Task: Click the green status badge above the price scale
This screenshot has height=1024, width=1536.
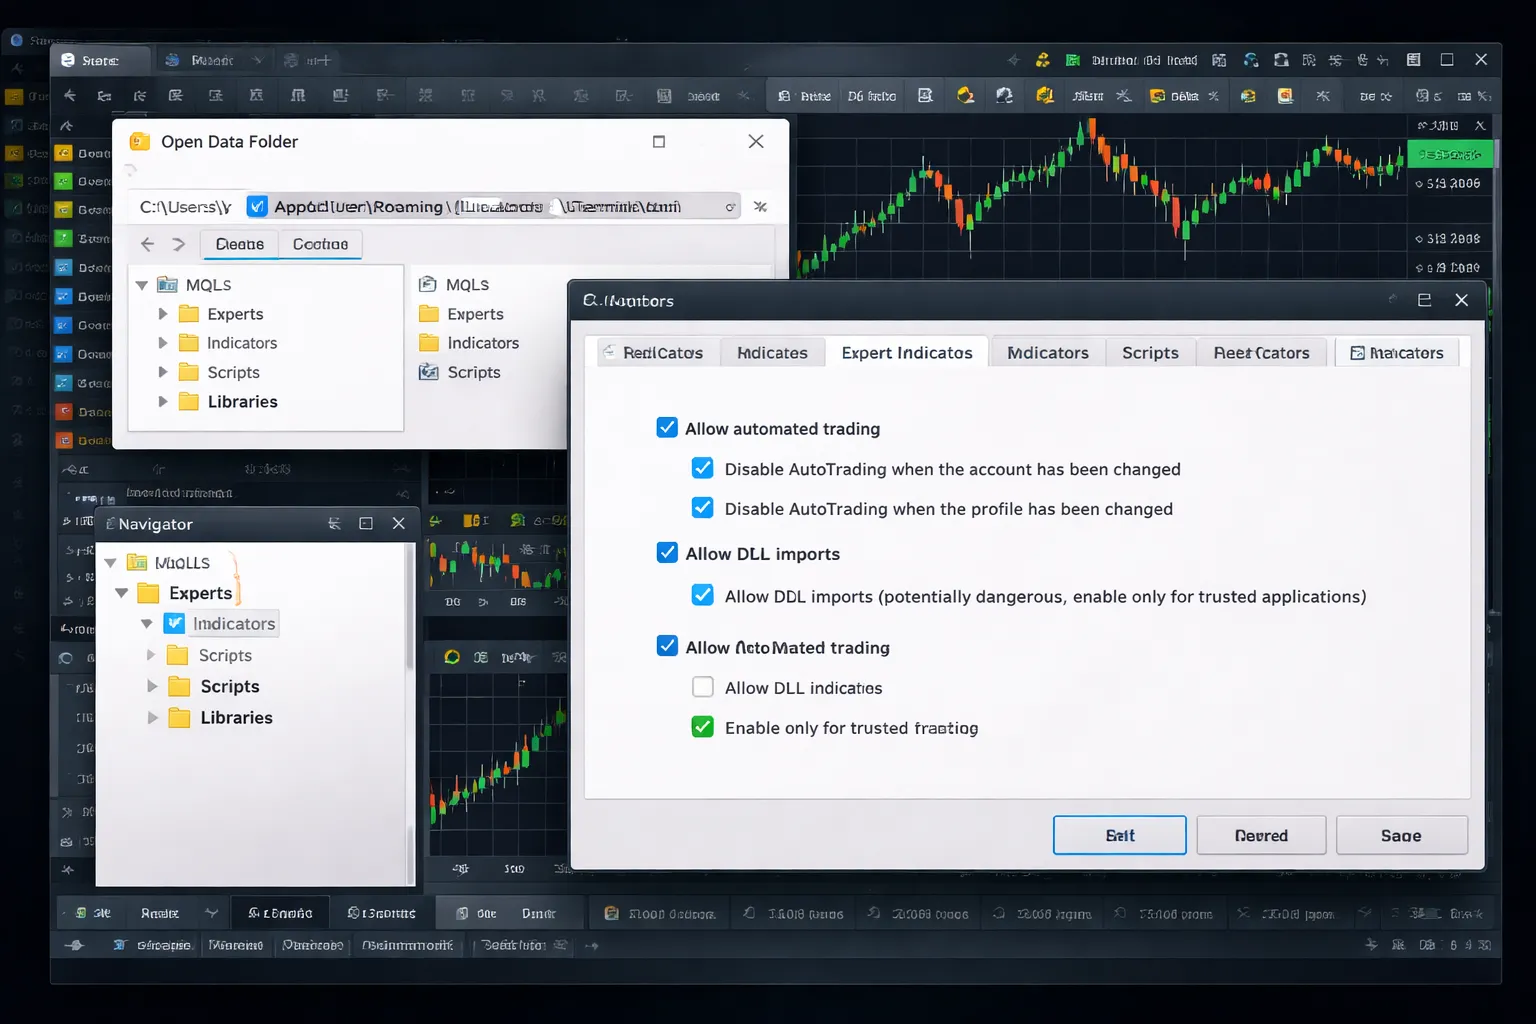Action: click(x=1450, y=154)
